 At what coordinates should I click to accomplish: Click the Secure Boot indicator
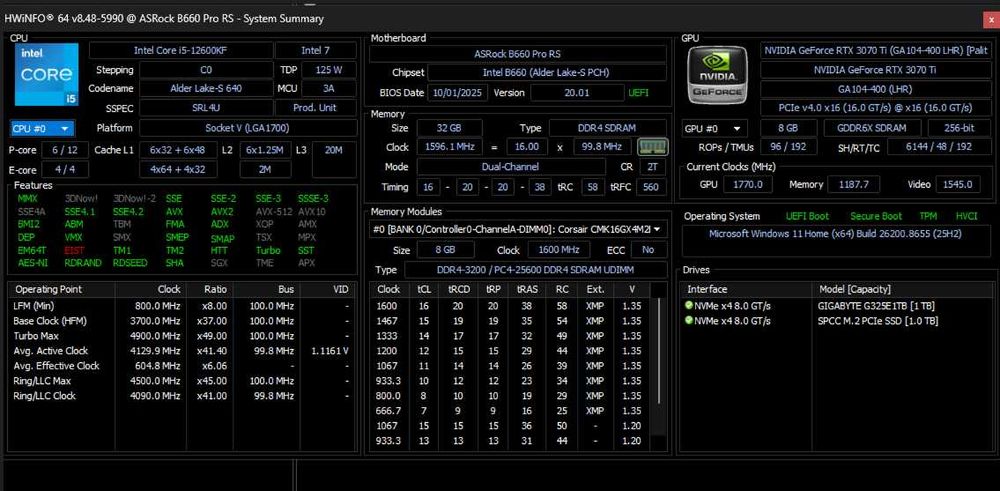coord(876,216)
